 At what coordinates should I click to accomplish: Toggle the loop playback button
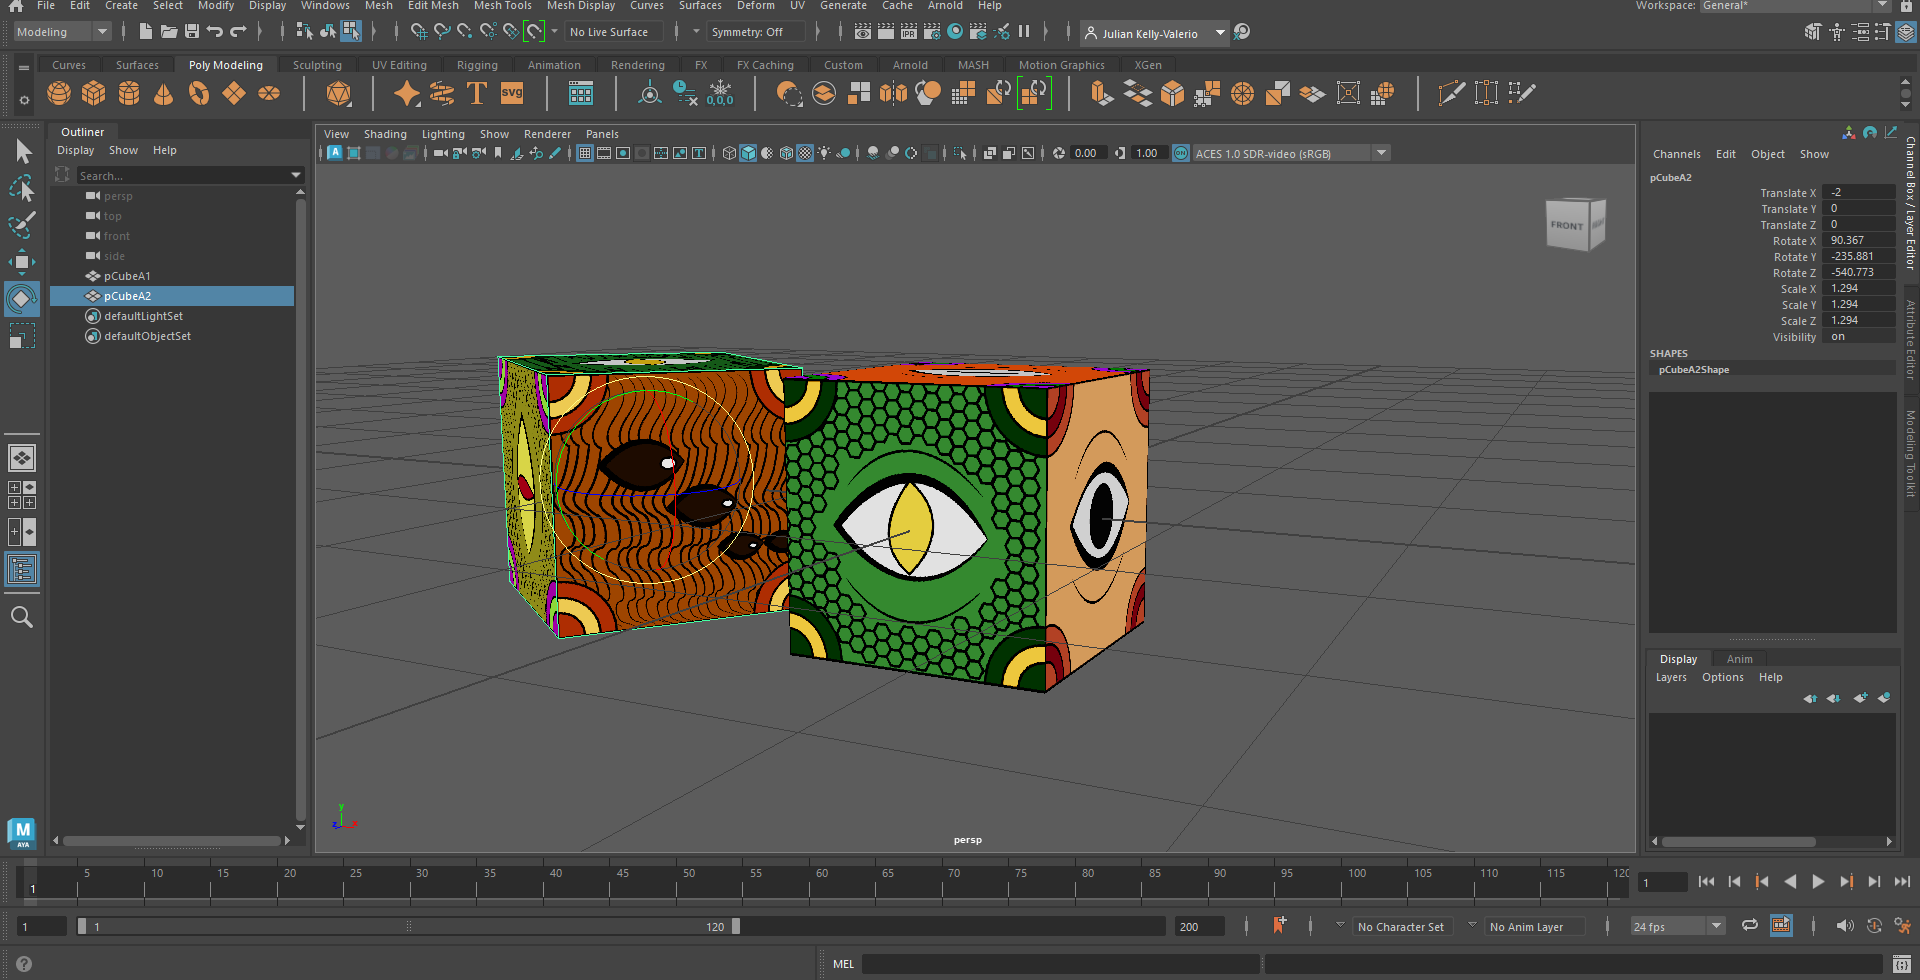tap(1749, 926)
